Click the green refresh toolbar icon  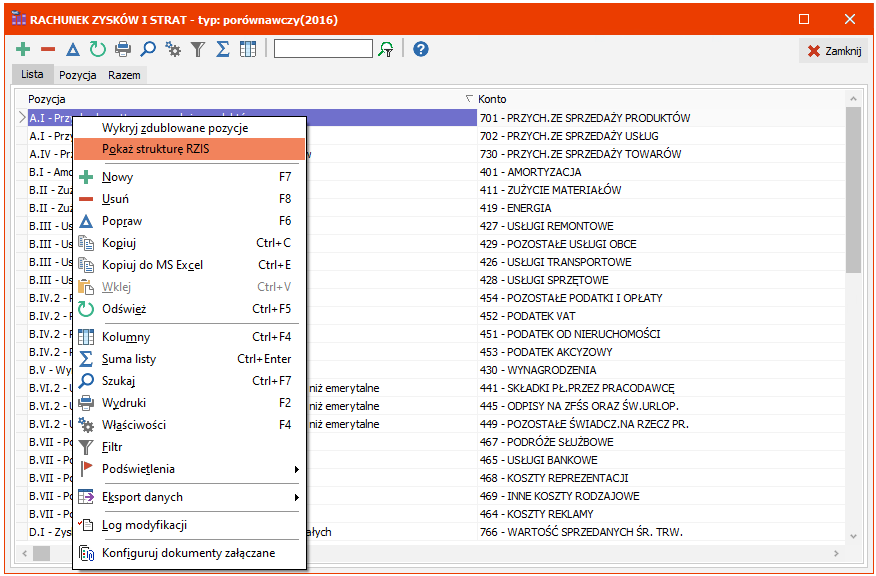tap(98, 49)
